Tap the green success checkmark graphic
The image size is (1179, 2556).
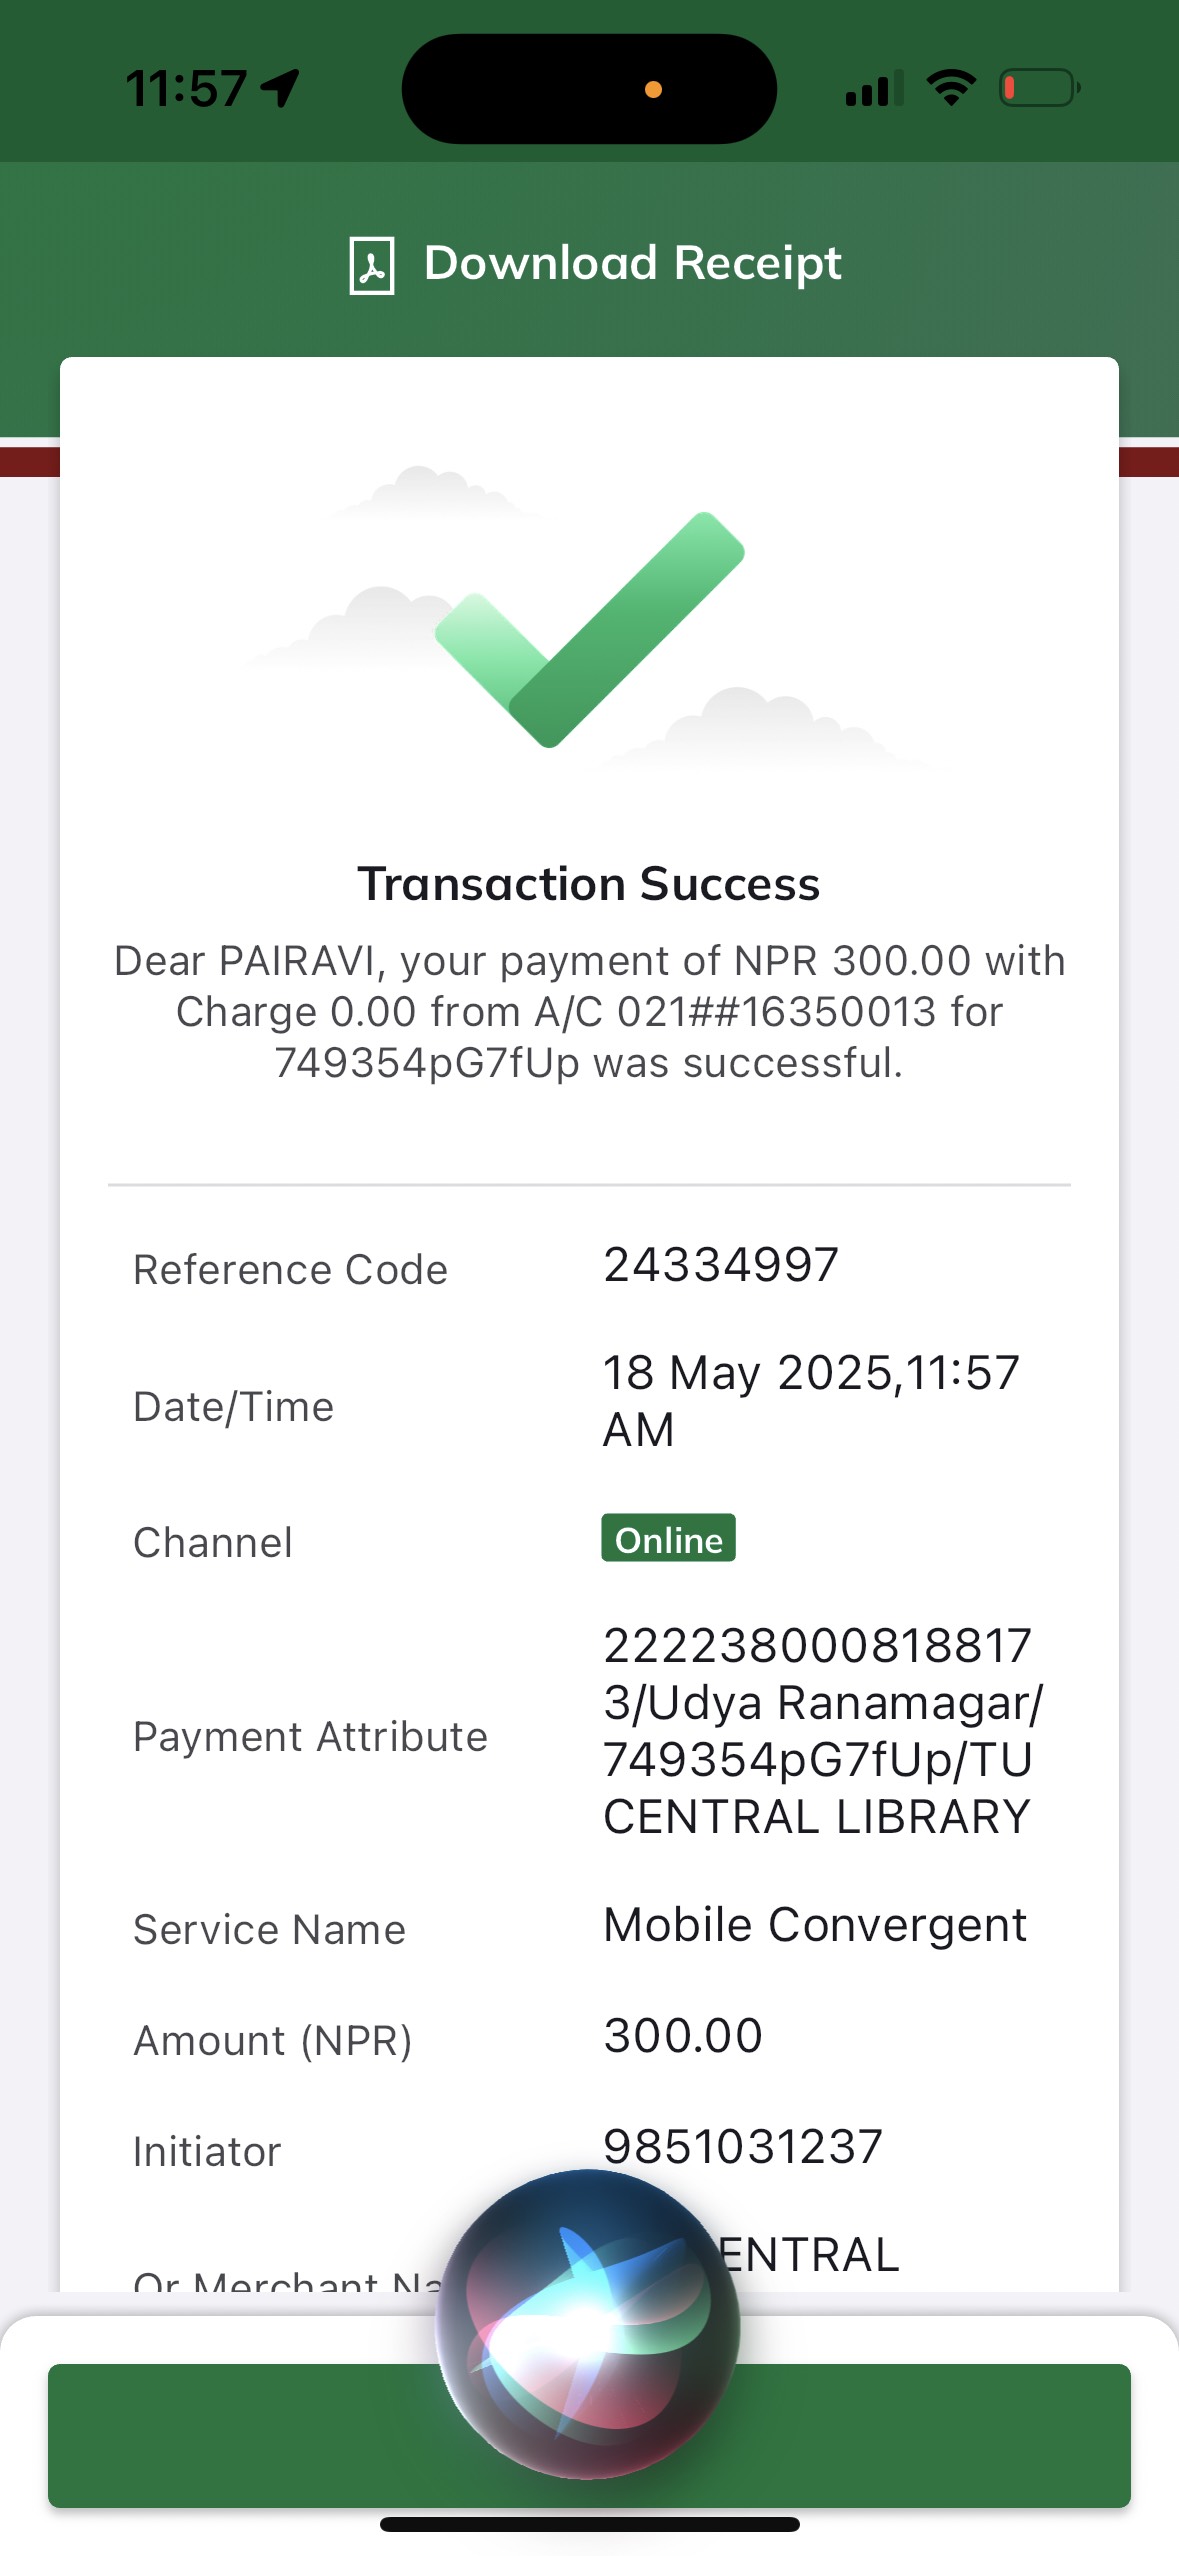pos(590,630)
